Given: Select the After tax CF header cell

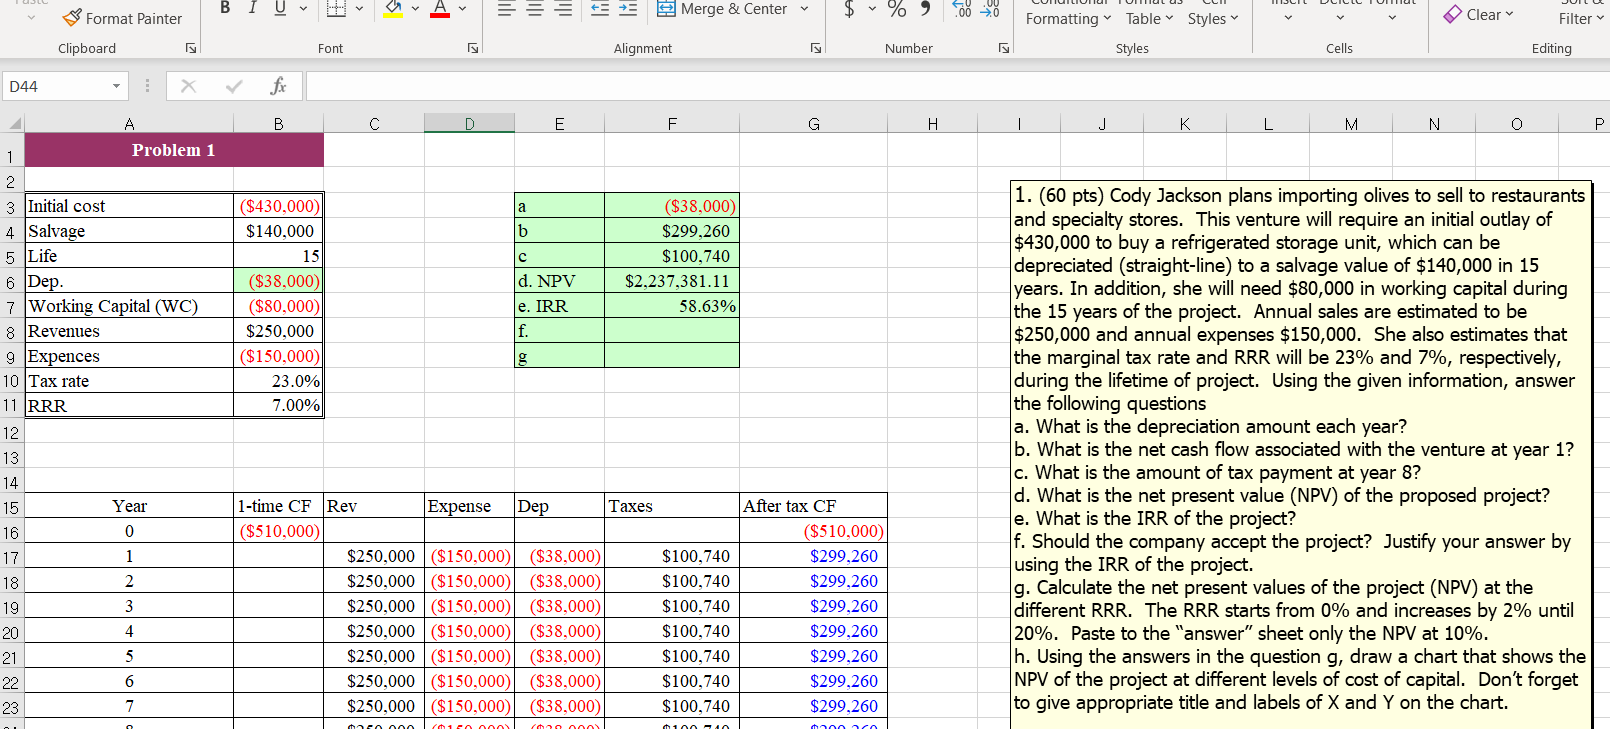Looking at the screenshot, I should pos(813,506).
